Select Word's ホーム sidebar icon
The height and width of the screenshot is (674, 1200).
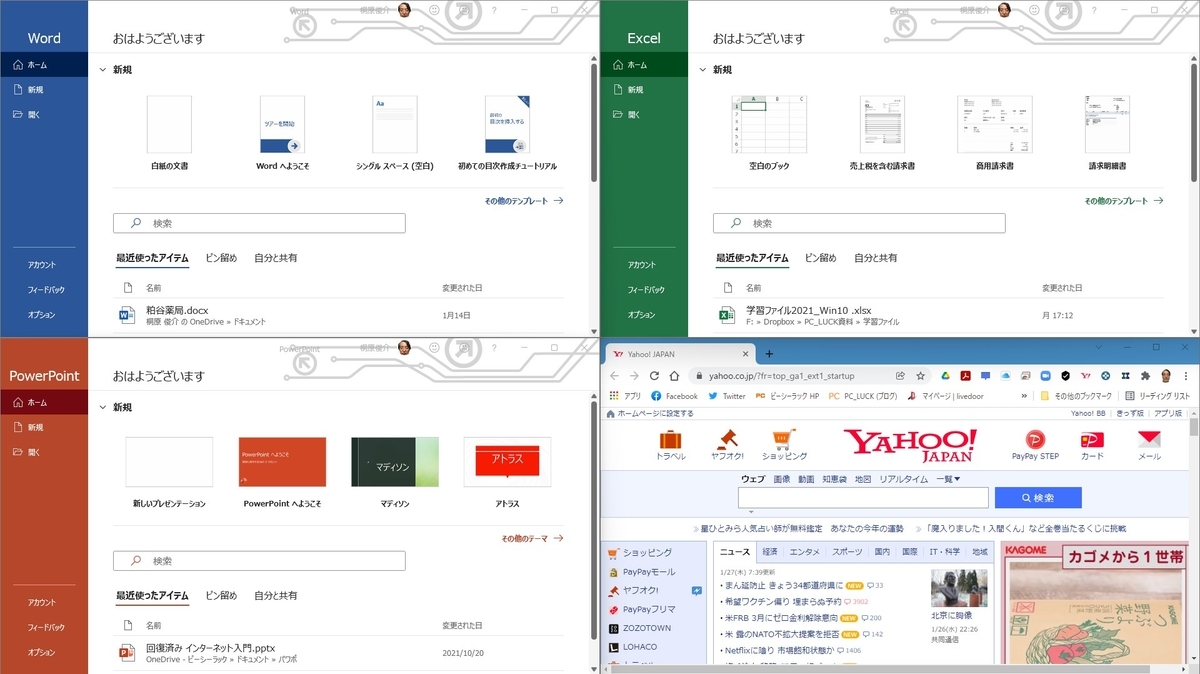coord(18,64)
